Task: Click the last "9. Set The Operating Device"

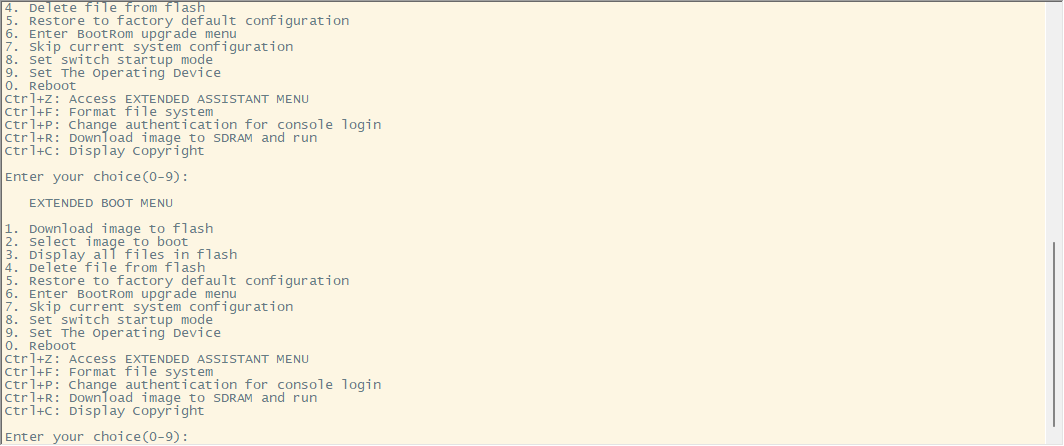Action: 112,333
